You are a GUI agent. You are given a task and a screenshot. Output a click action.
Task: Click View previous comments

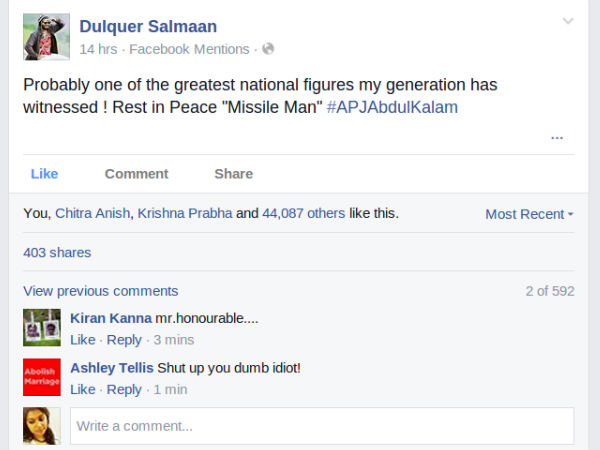pyautogui.click(x=100, y=291)
